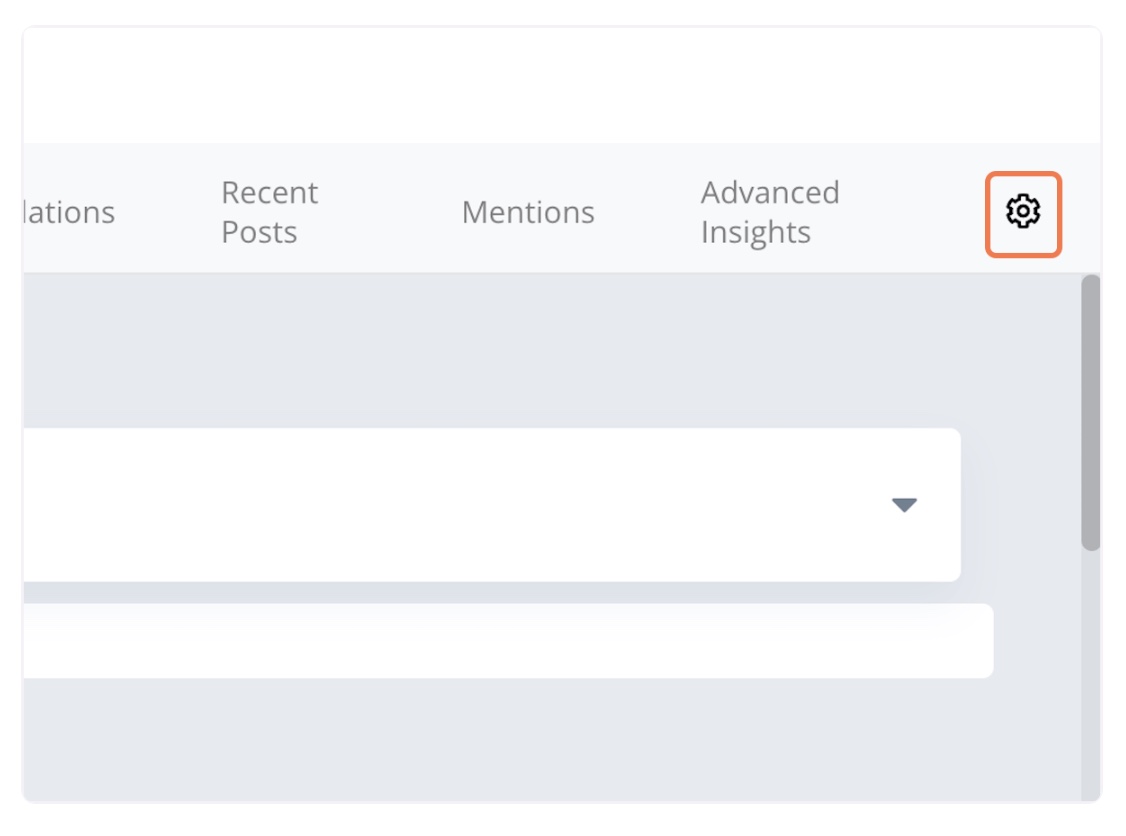
Task: Click the white bar below the dropdown
Action: (508, 641)
